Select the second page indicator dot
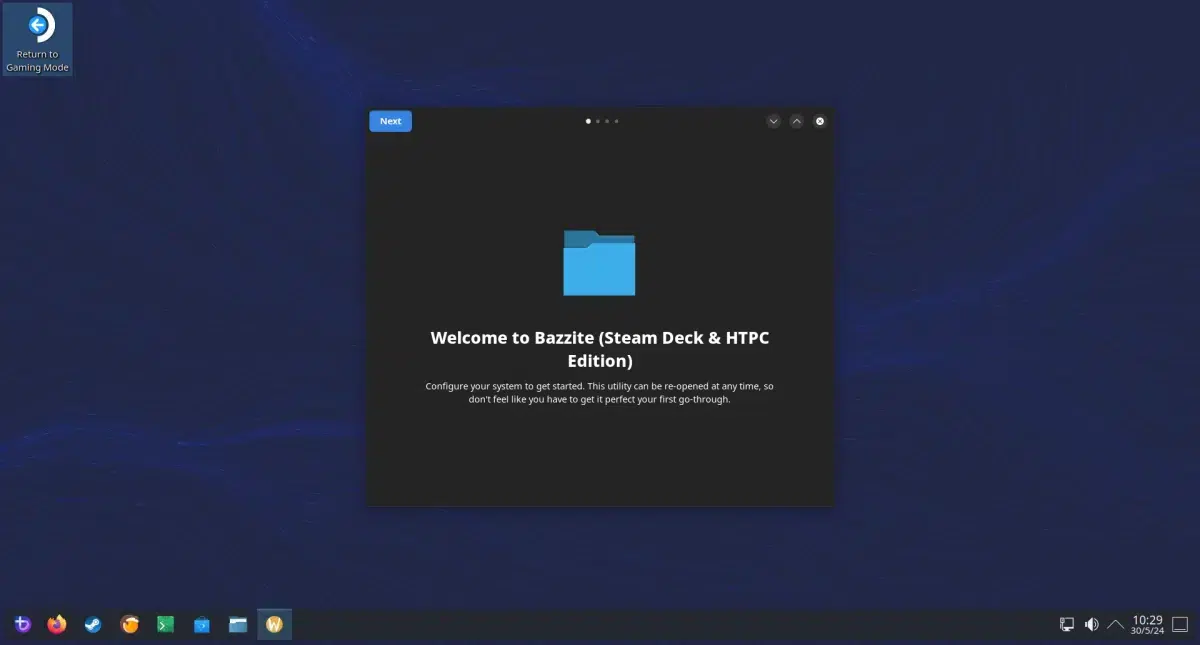The image size is (1200, 645). pyautogui.click(x=597, y=120)
